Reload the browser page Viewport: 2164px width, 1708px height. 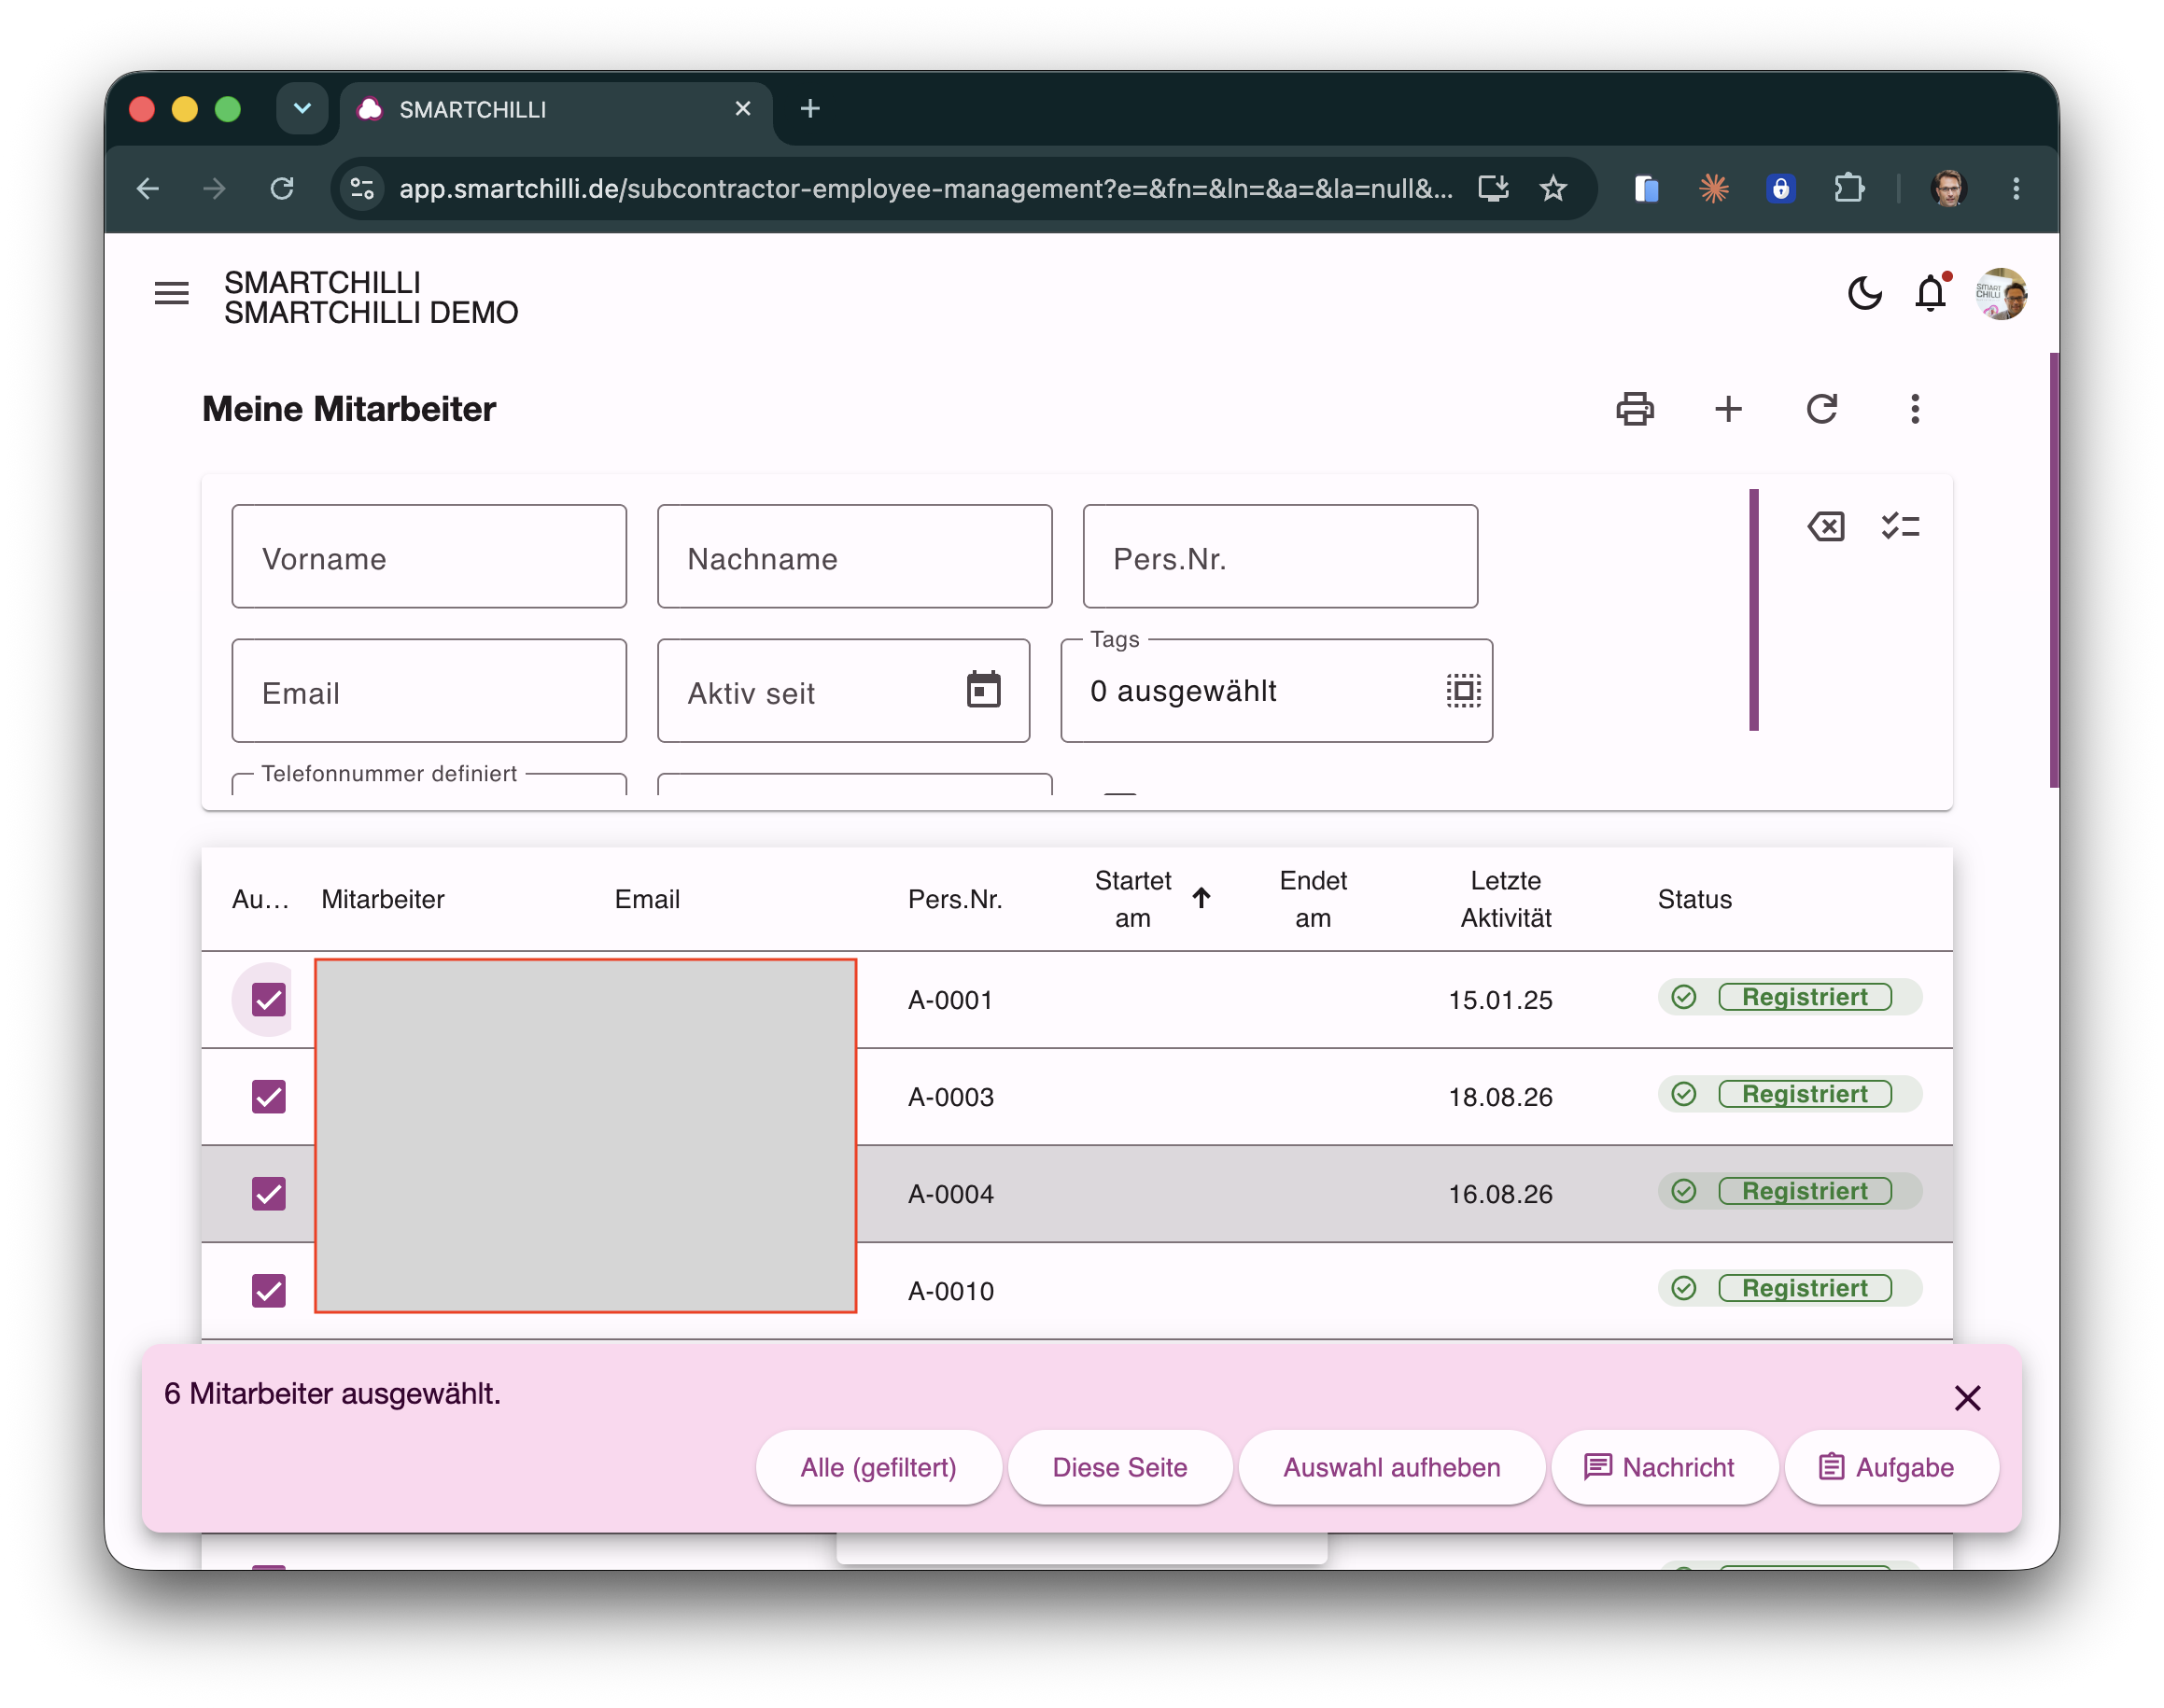(x=282, y=189)
